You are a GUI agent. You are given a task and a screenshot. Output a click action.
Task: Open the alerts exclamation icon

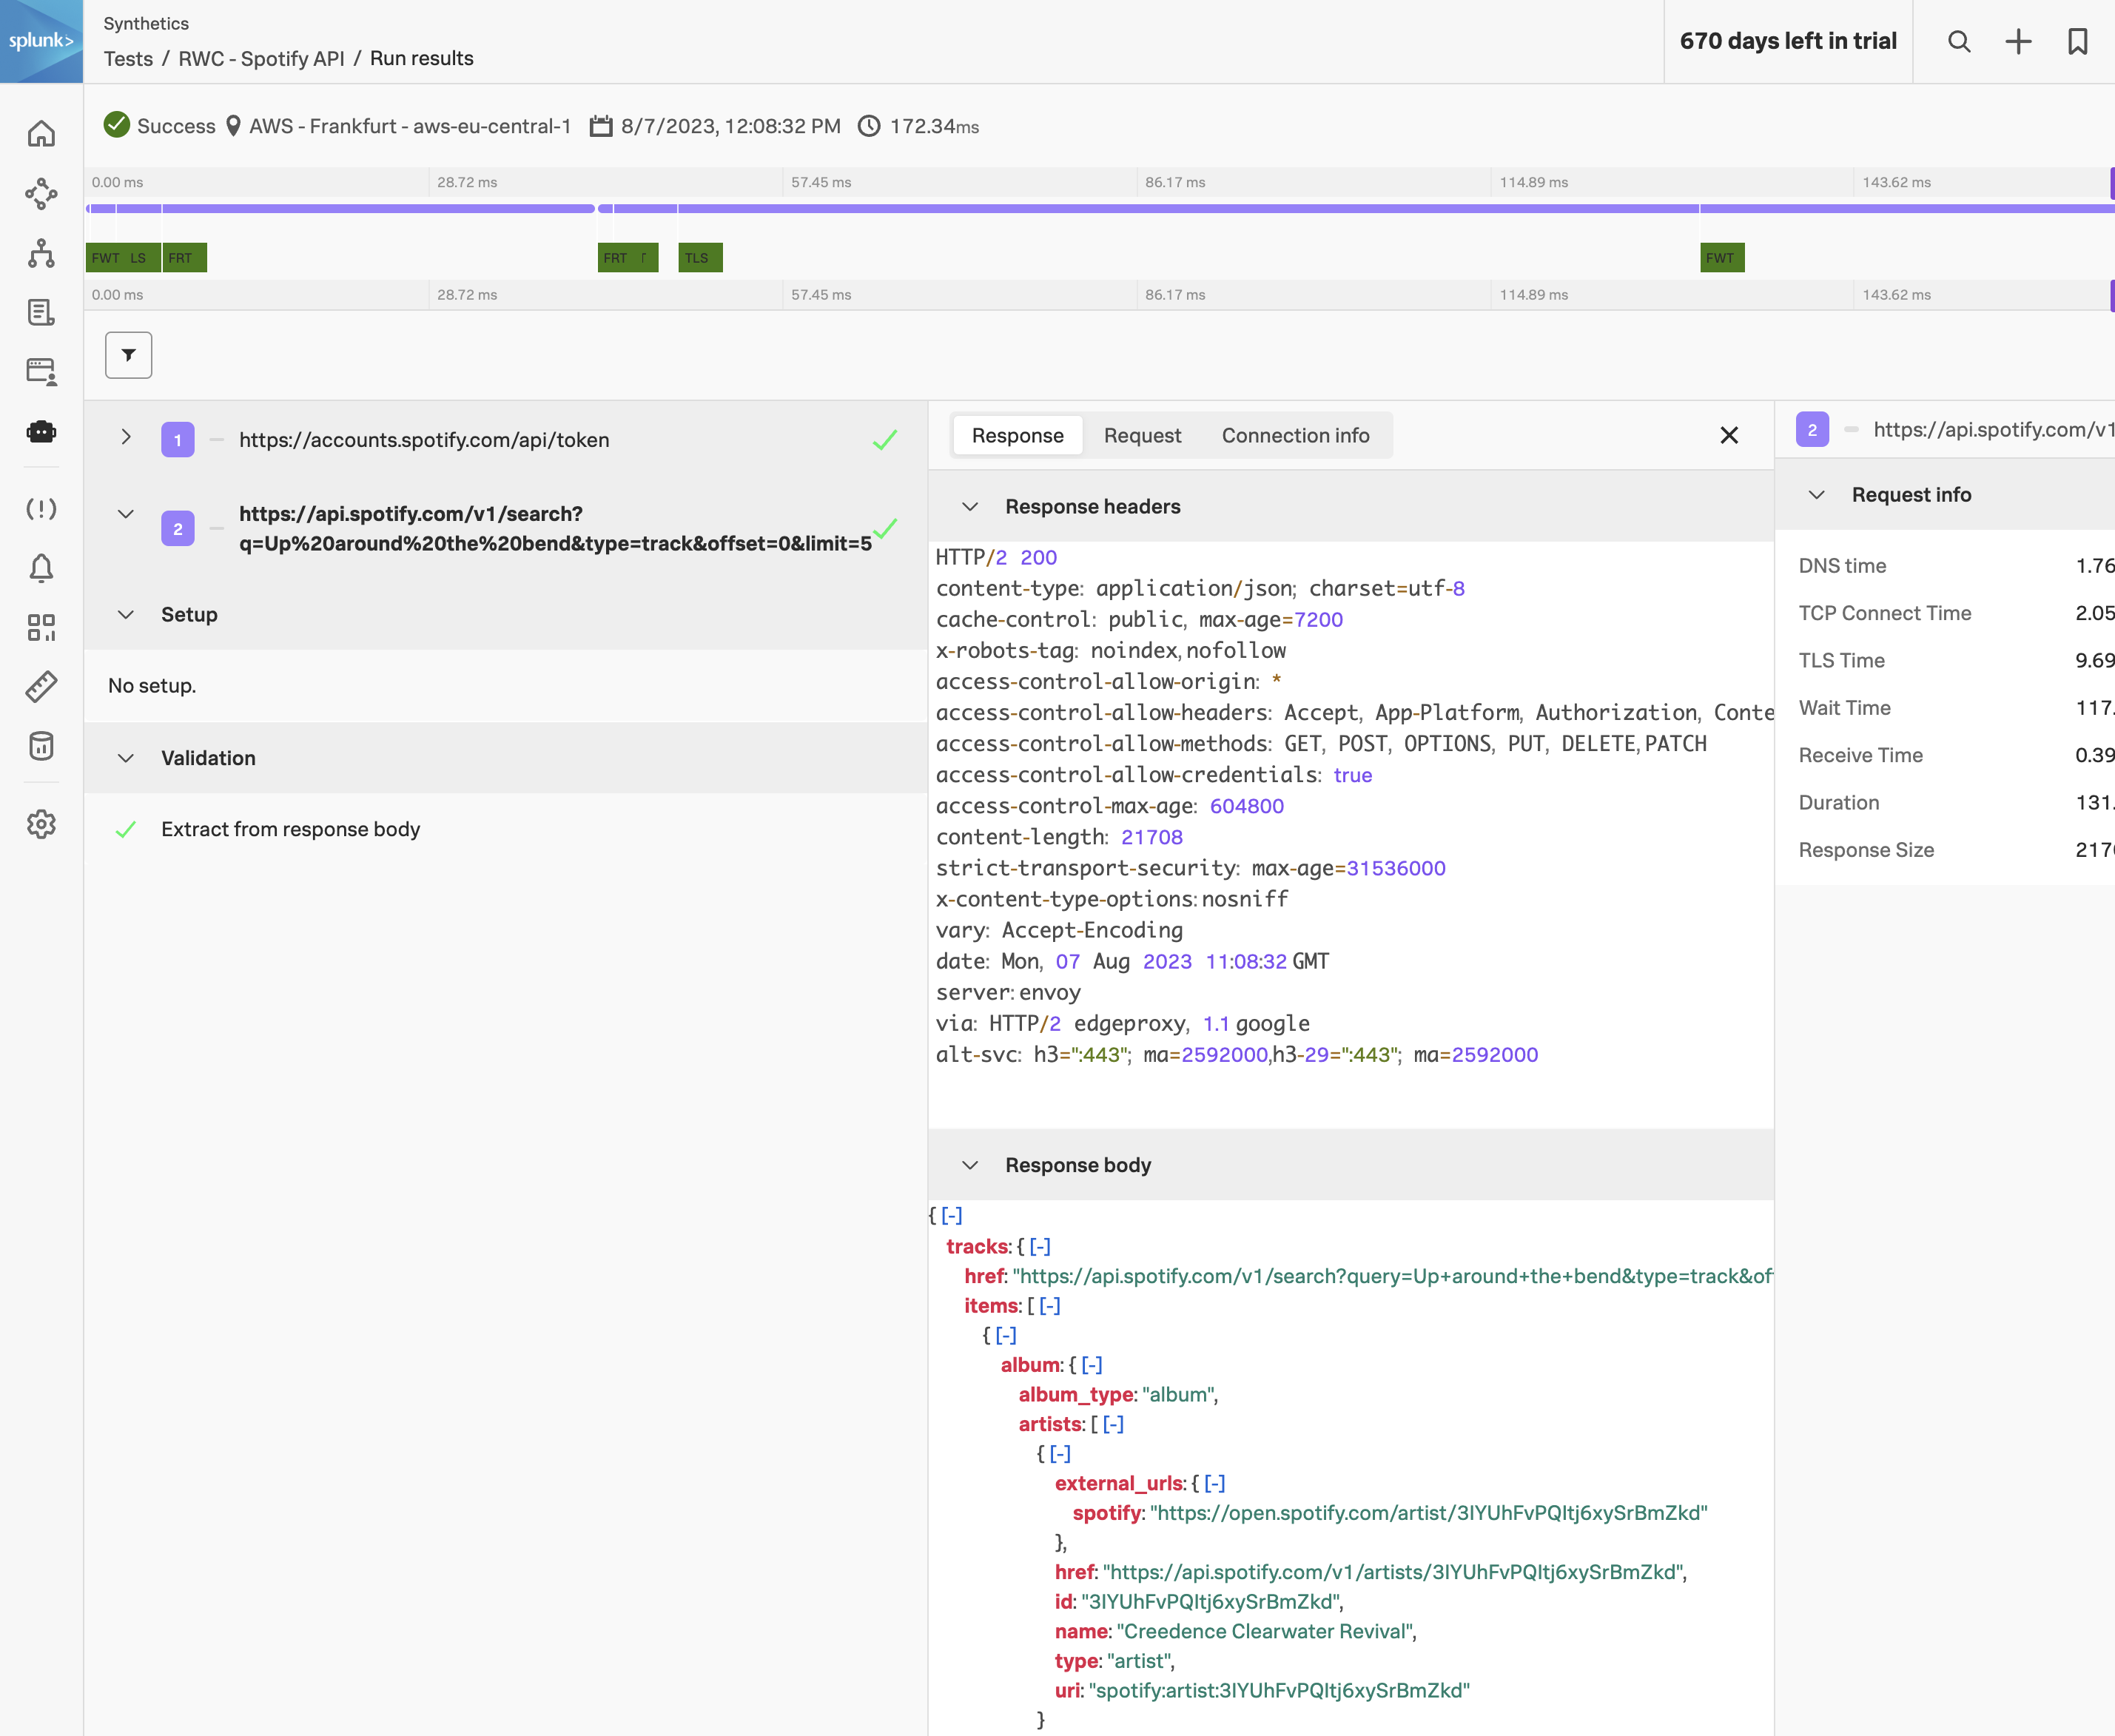41,510
